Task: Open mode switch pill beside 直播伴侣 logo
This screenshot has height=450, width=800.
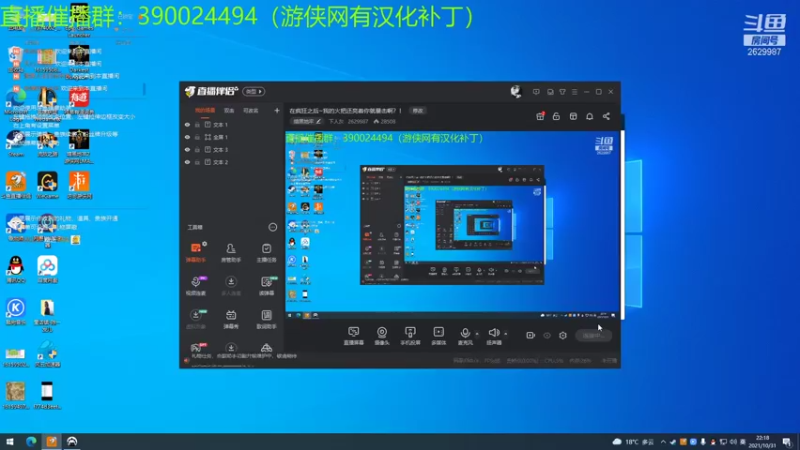Action: 254,92
